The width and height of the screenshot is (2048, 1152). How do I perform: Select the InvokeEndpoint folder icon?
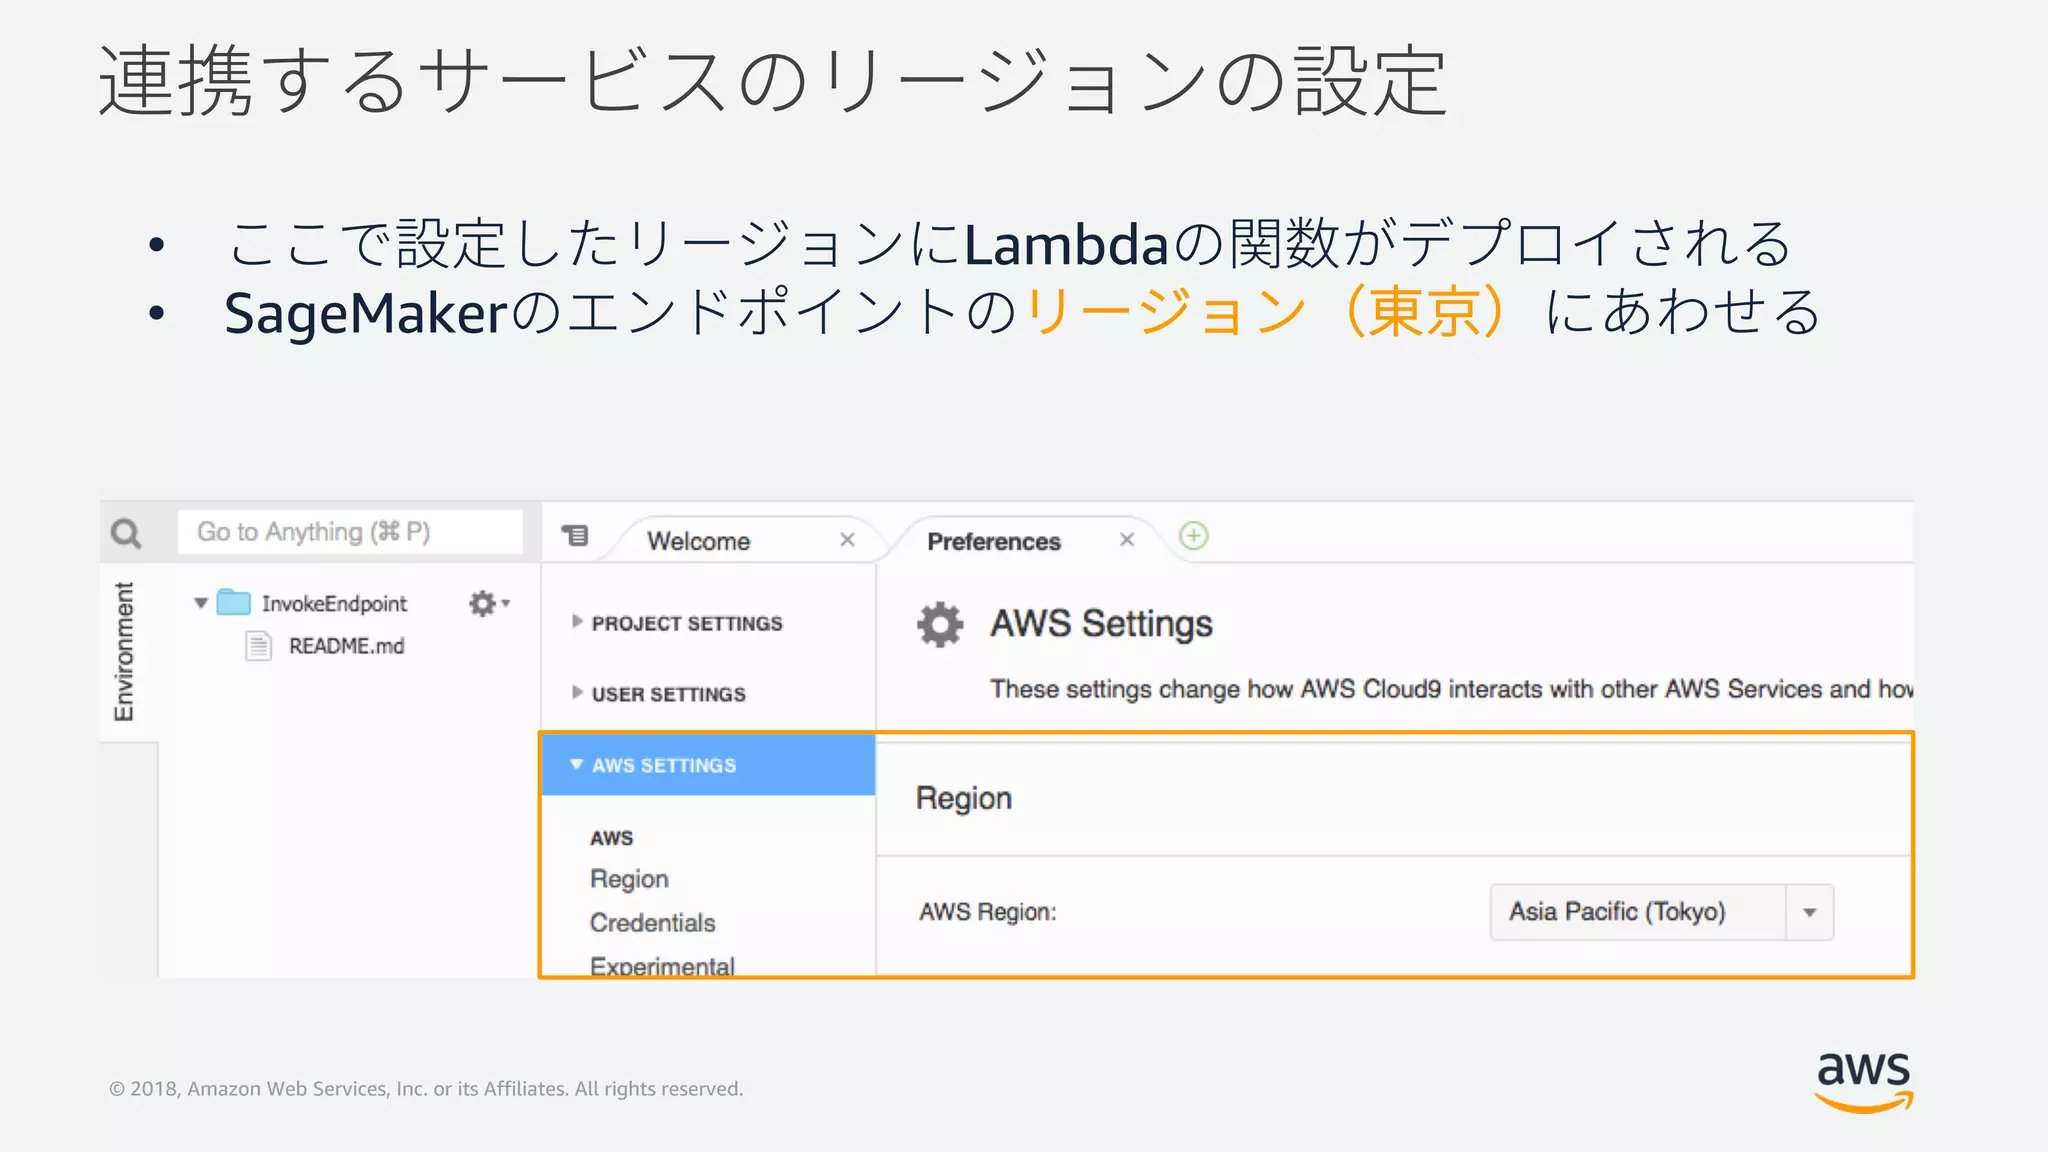pyautogui.click(x=234, y=602)
